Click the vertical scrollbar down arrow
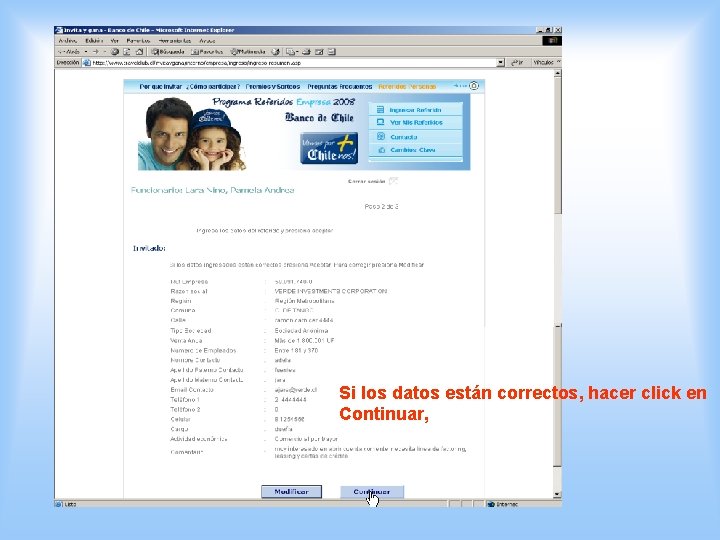Image resolution: width=720 pixels, height=540 pixels. point(557,495)
